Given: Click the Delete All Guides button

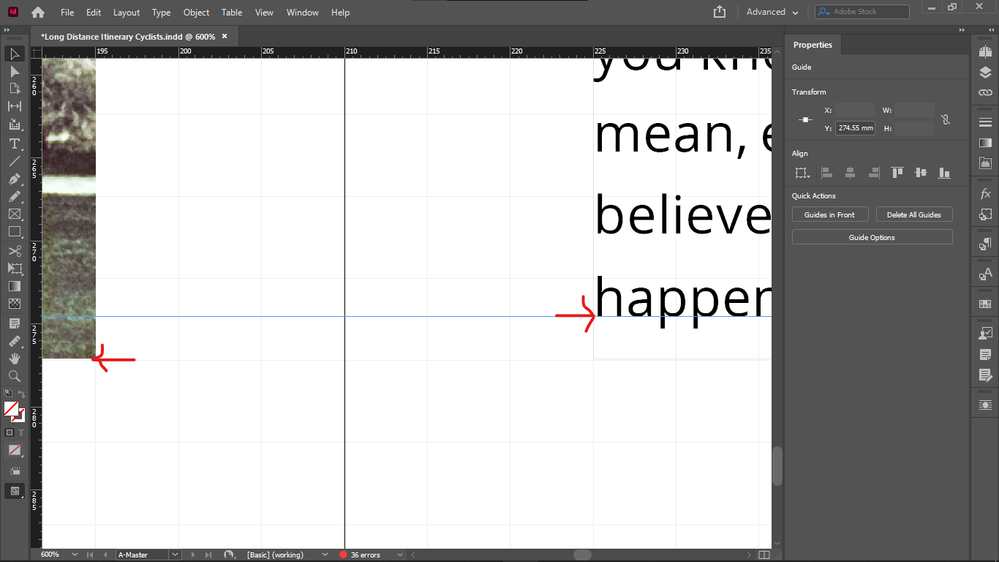Looking at the screenshot, I should click(914, 215).
